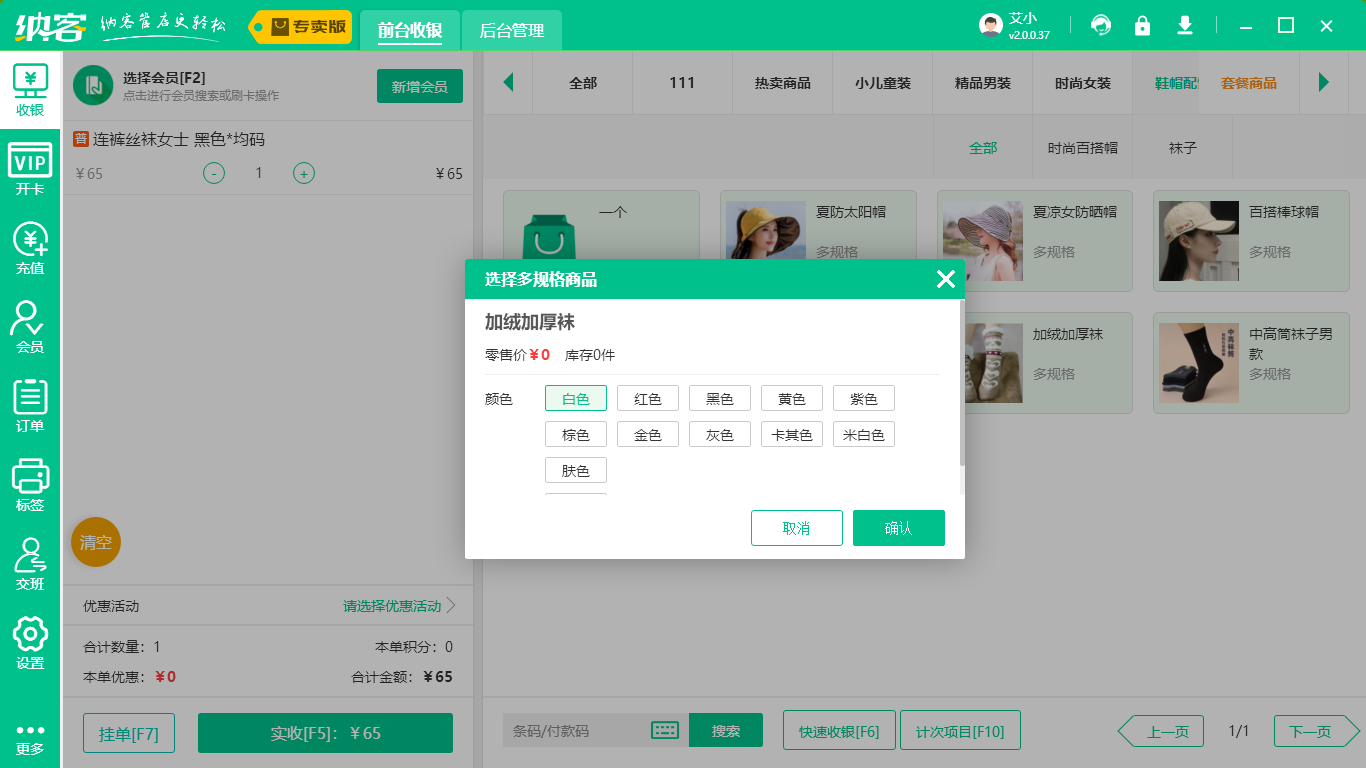Select the 收银 cashier sidebar icon
Screen dimensions: 1366x768
coord(29,88)
